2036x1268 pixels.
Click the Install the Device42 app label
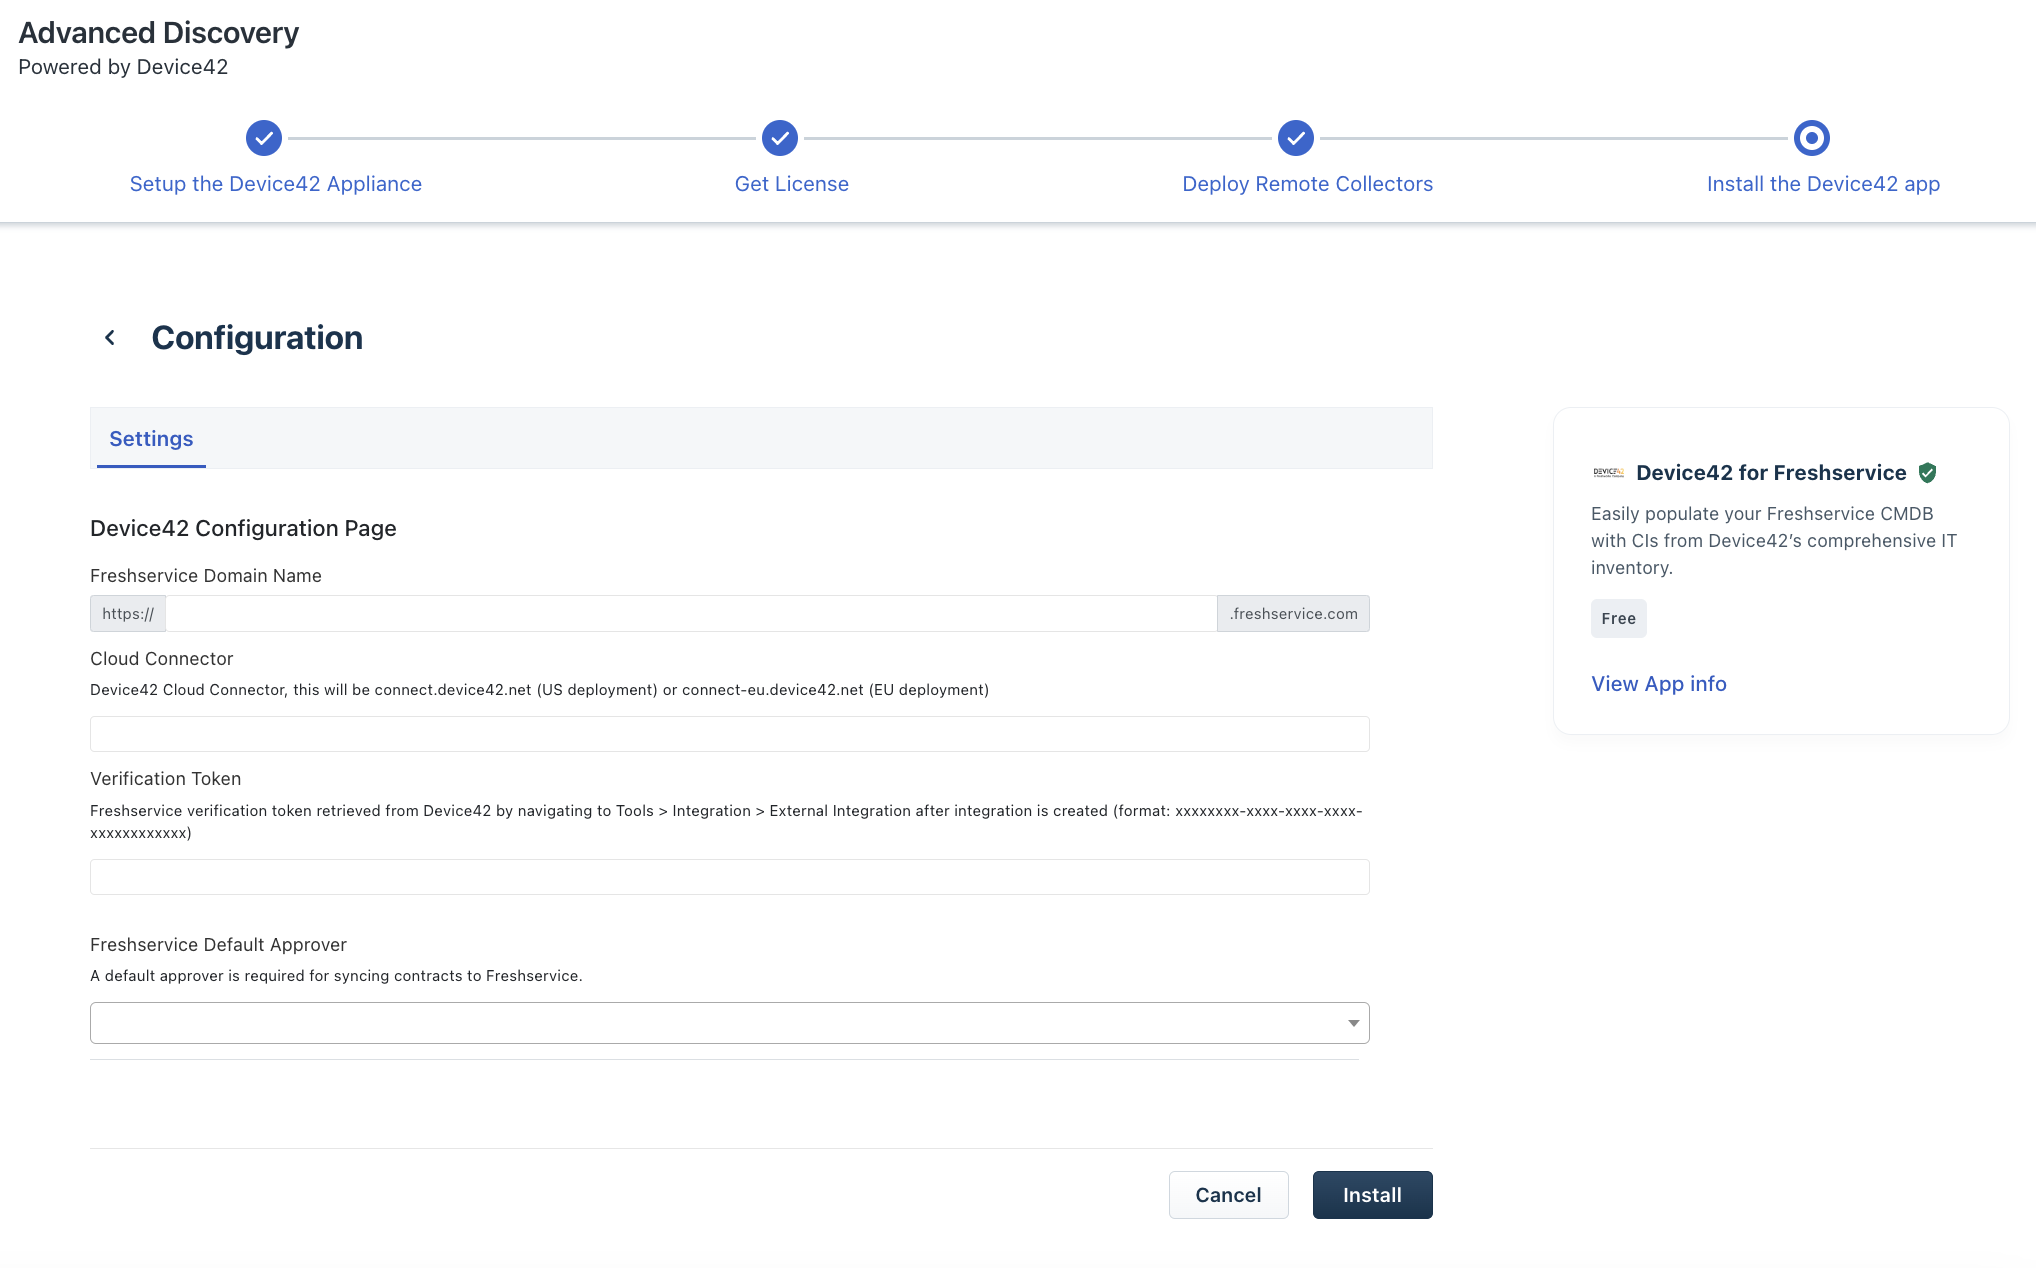[x=1822, y=184]
